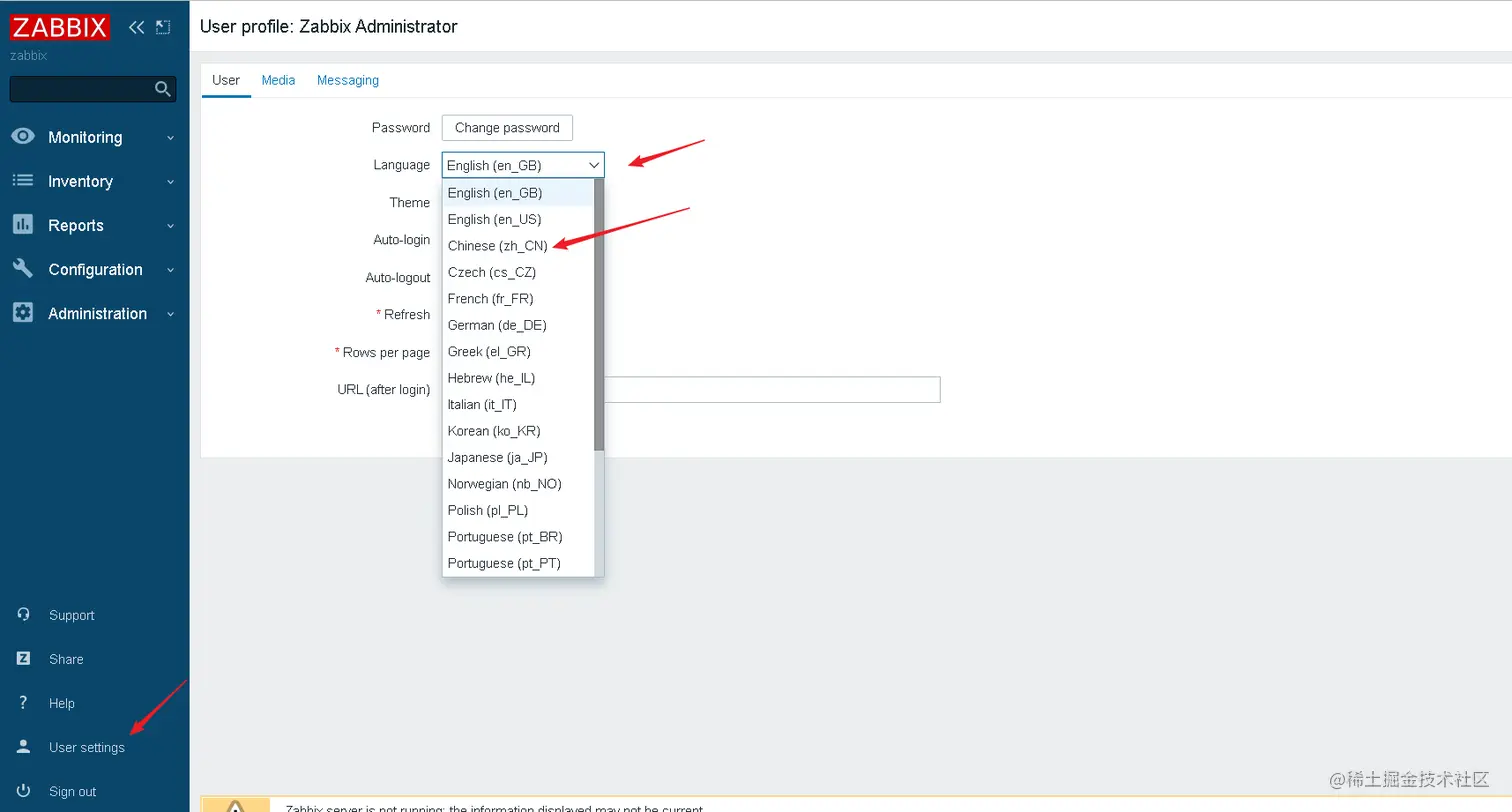The image size is (1512, 812).
Task: Choose Korean (ko_KR) language
Action: pos(519,431)
